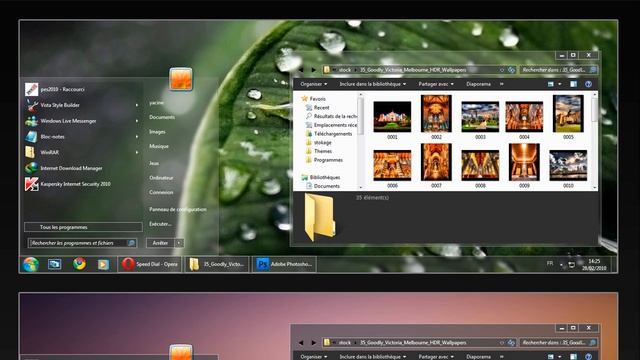Open the clock showing 14:25

pyautogui.click(x=594, y=264)
